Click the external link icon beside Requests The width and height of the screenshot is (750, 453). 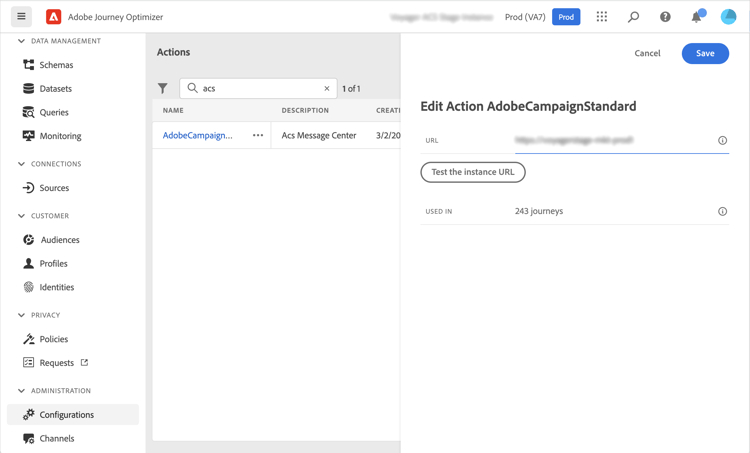click(x=85, y=363)
